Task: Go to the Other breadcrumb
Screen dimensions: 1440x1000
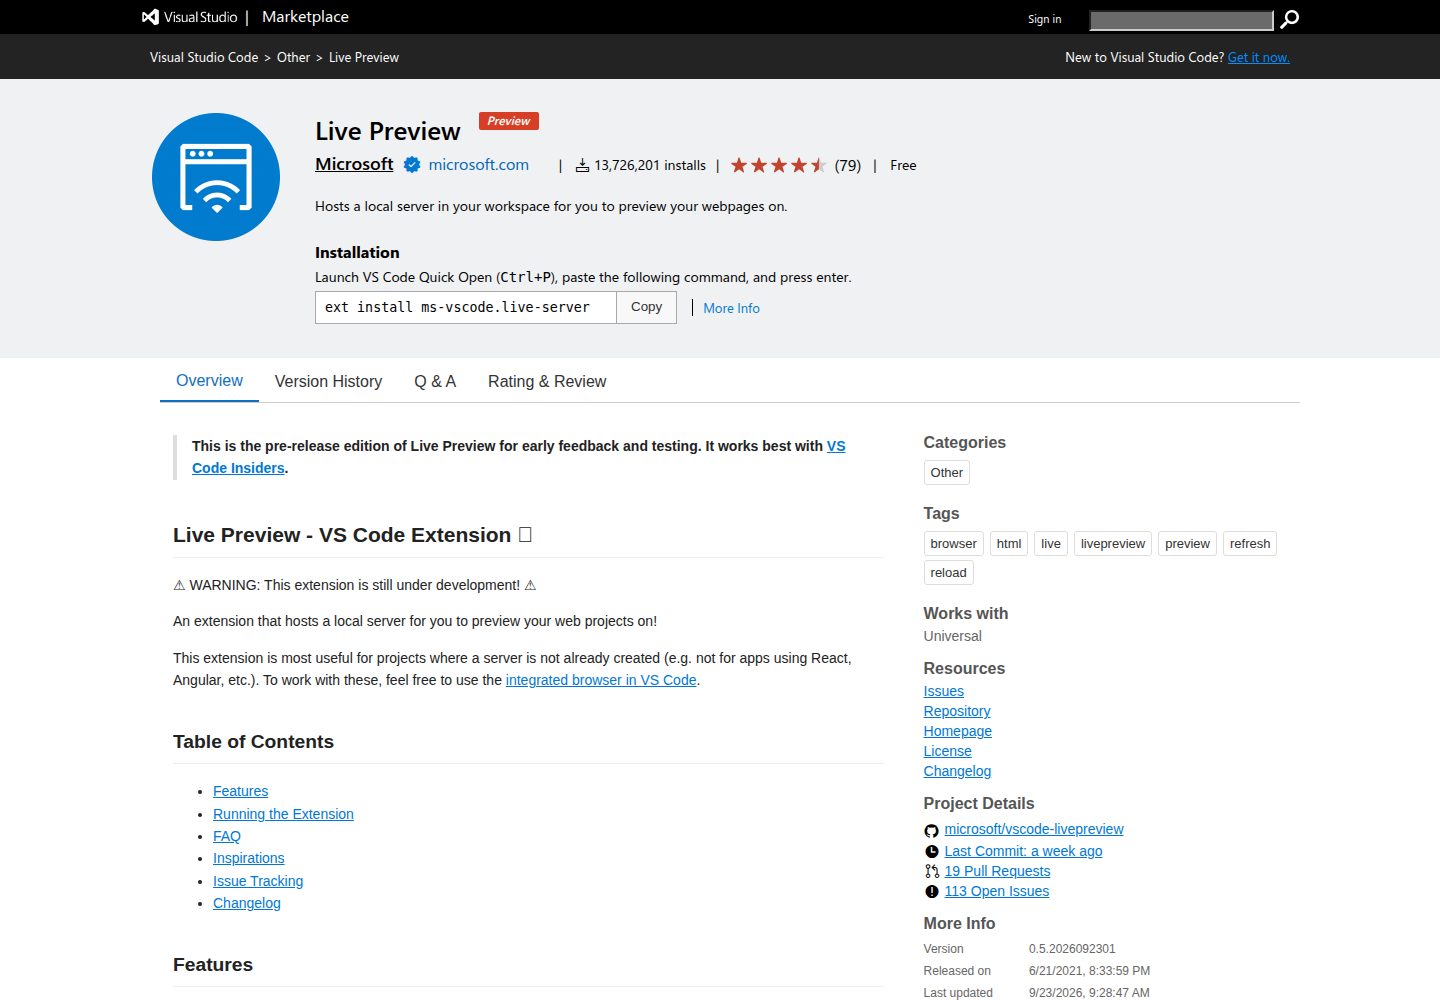Action: point(293,57)
